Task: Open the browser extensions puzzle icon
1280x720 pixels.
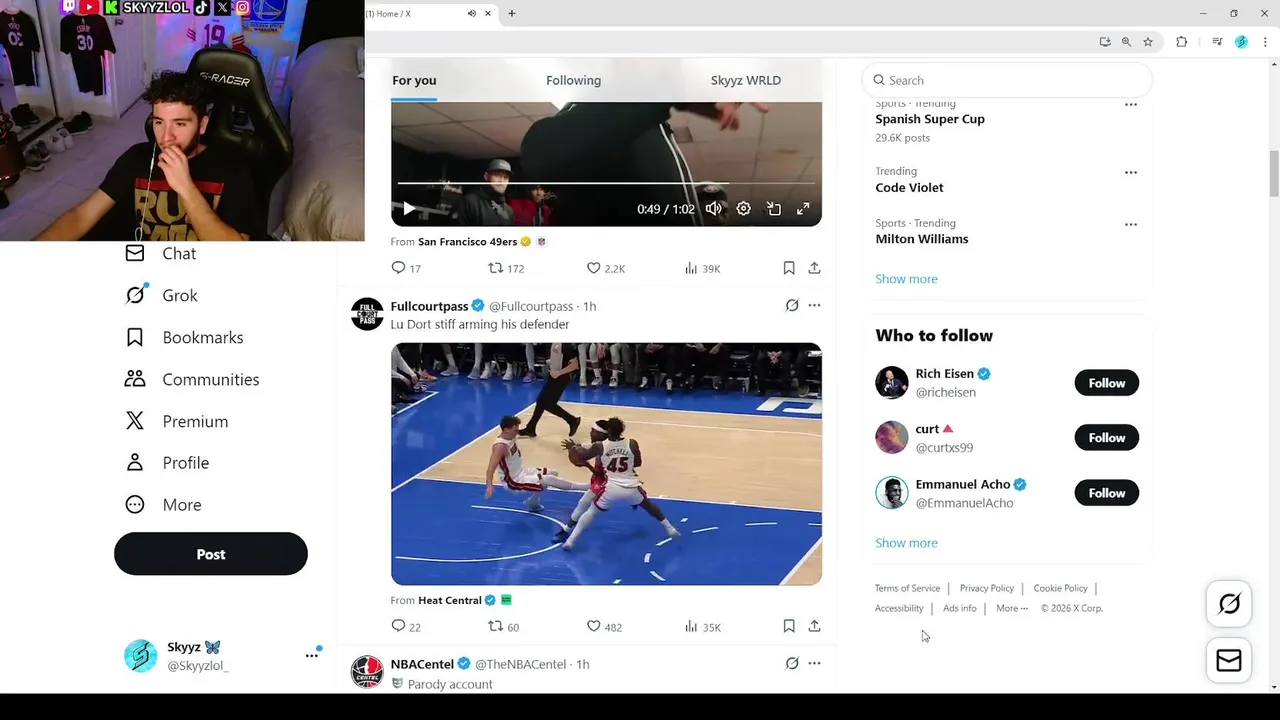Action: pos(1181,42)
